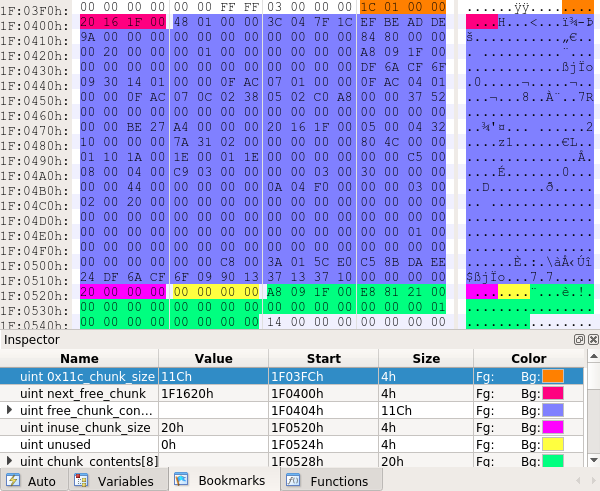Click start address 1F0520h cell
The image size is (600, 491).
pyautogui.click(x=297, y=427)
